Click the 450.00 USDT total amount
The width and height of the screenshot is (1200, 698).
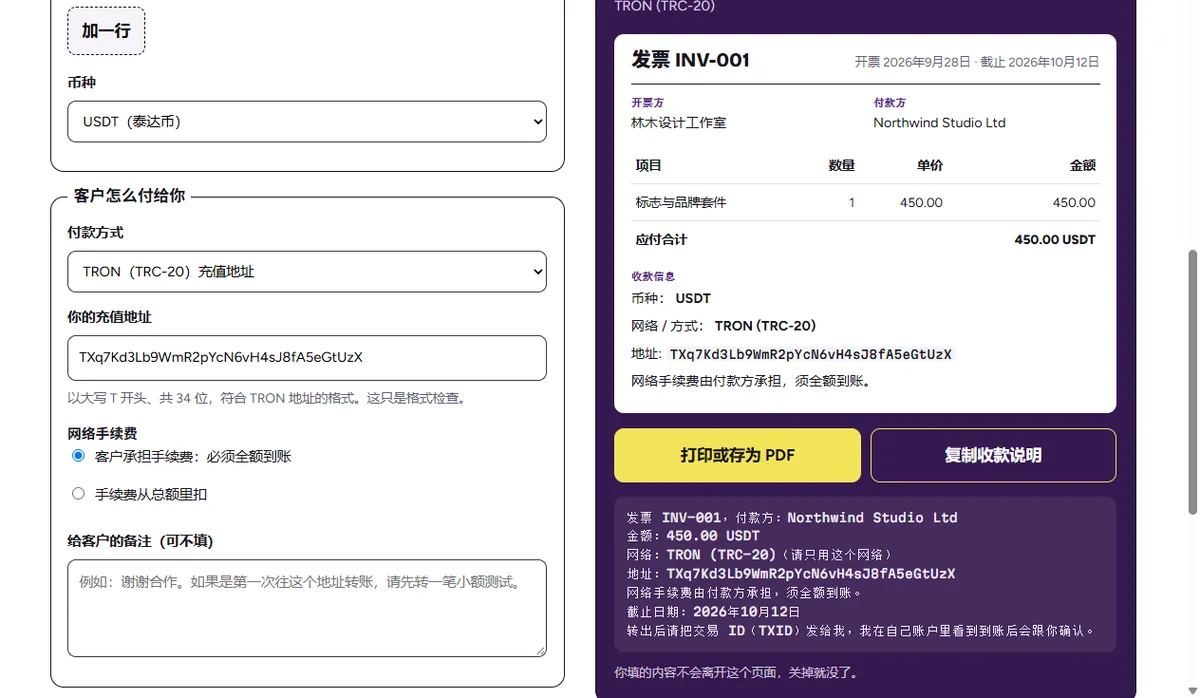[1055, 240]
